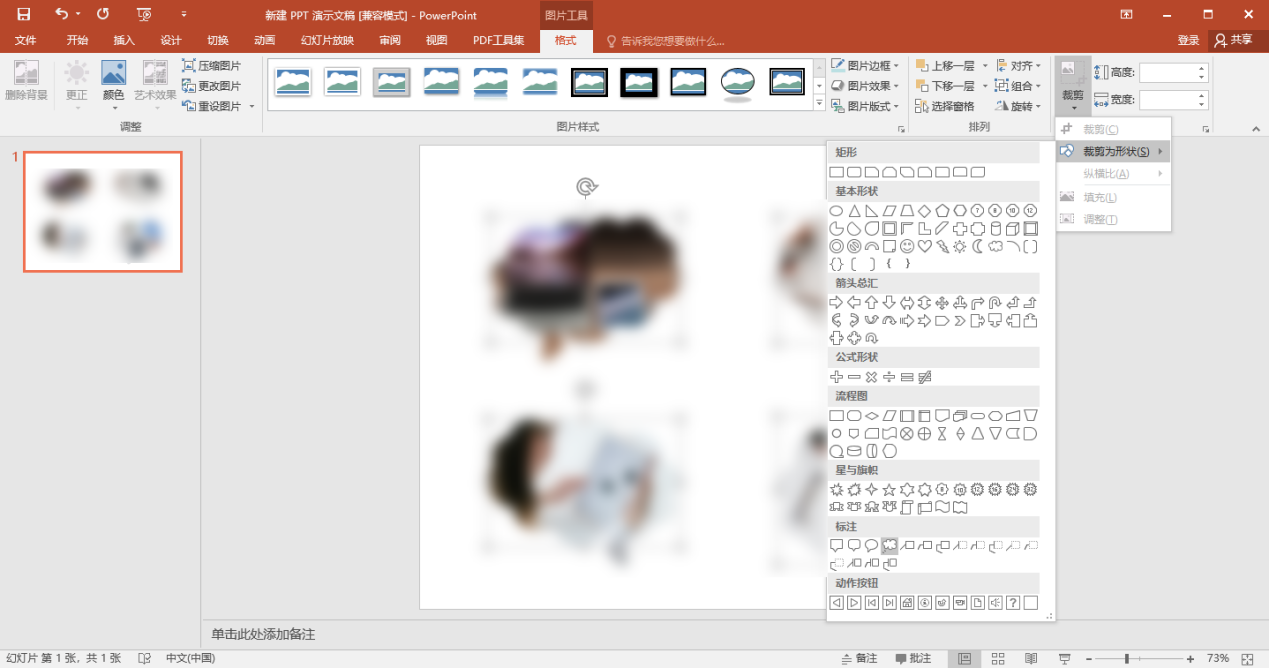Click the zoom in plus button
The height and width of the screenshot is (668, 1269).
pos(1190,658)
